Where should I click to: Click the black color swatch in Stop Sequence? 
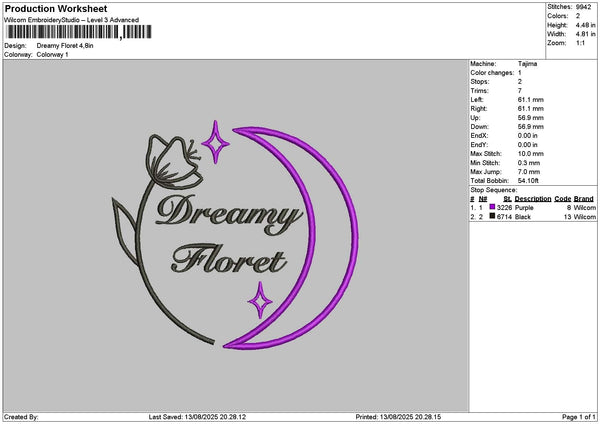[x=493, y=216]
